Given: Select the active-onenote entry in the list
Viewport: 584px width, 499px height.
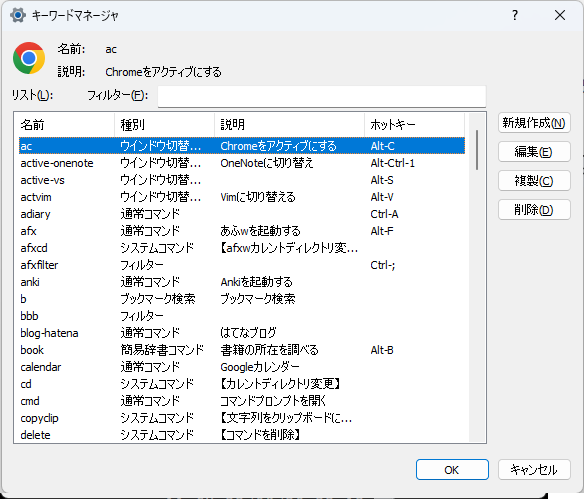Looking at the screenshot, I should [x=242, y=163].
